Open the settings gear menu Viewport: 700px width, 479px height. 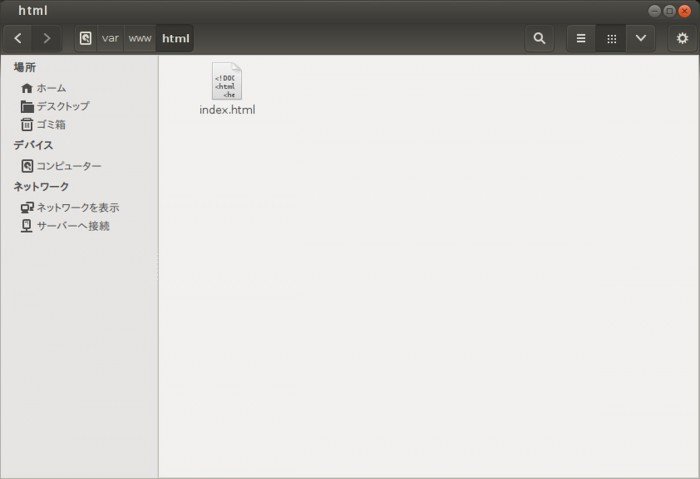[x=682, y=39]
